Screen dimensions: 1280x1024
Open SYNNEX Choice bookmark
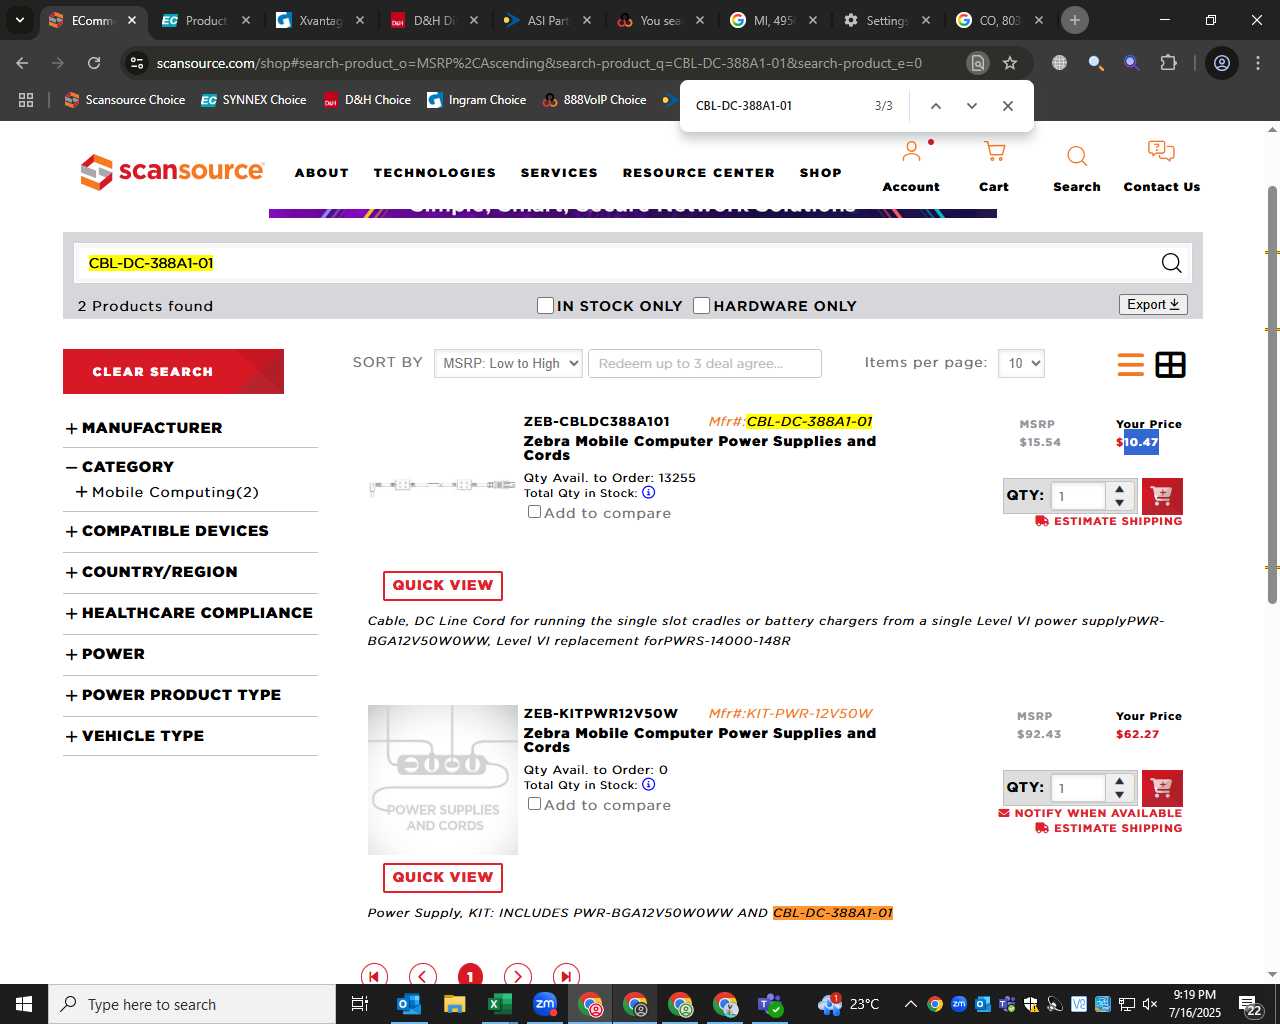[x=254, y=100]
